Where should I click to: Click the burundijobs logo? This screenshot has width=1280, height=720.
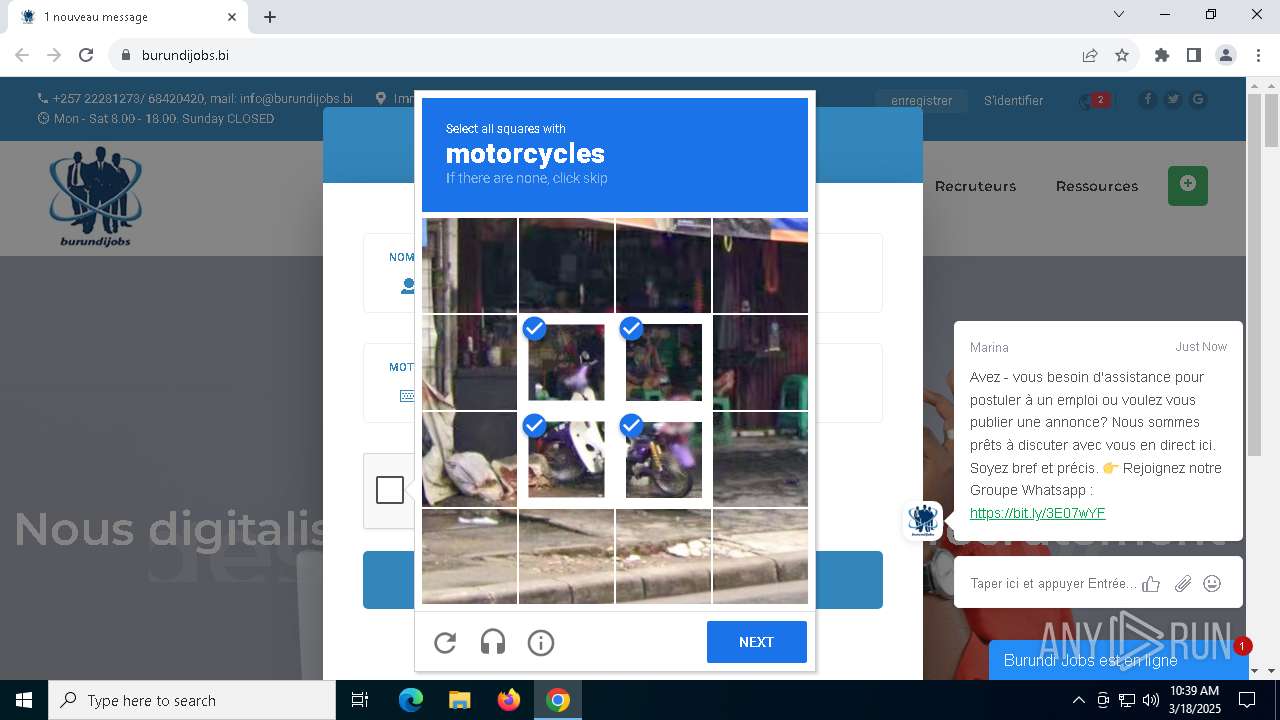tap(96, 196)
